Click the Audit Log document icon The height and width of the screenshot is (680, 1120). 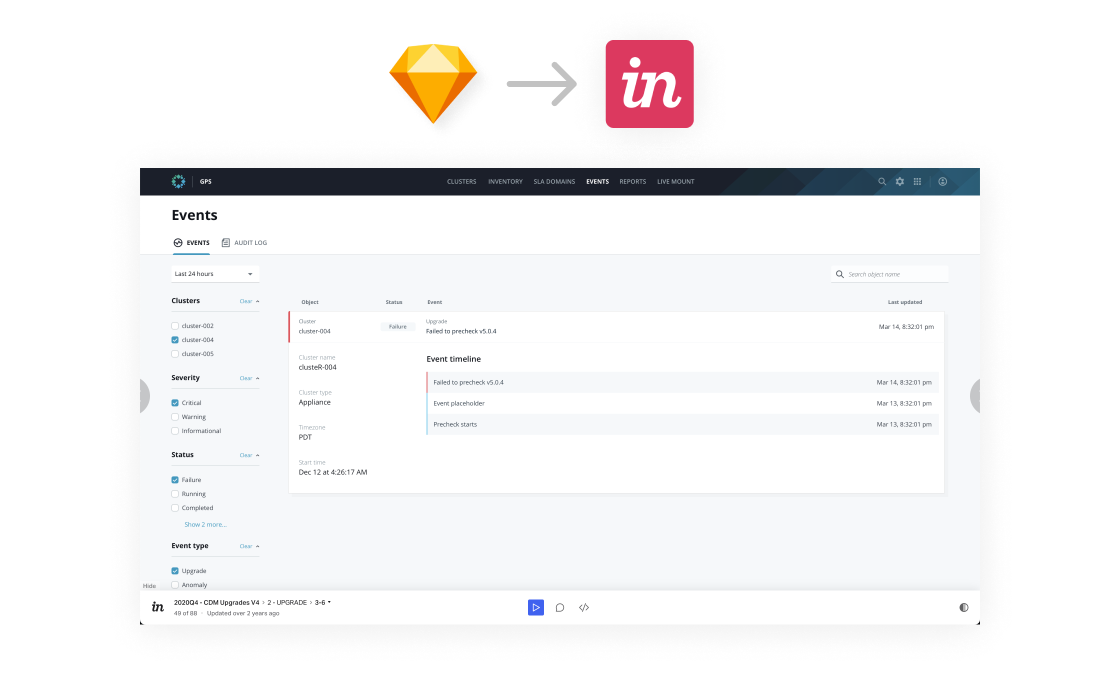(x=226, y=243)
